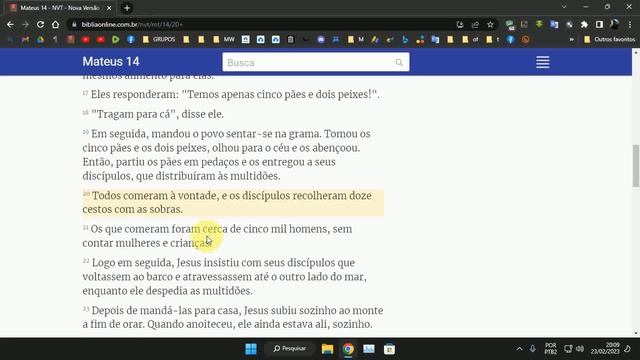Click the verse 'Em seguida, mandou o povo'
Viewport: 640px width, 360px height.
227,155
